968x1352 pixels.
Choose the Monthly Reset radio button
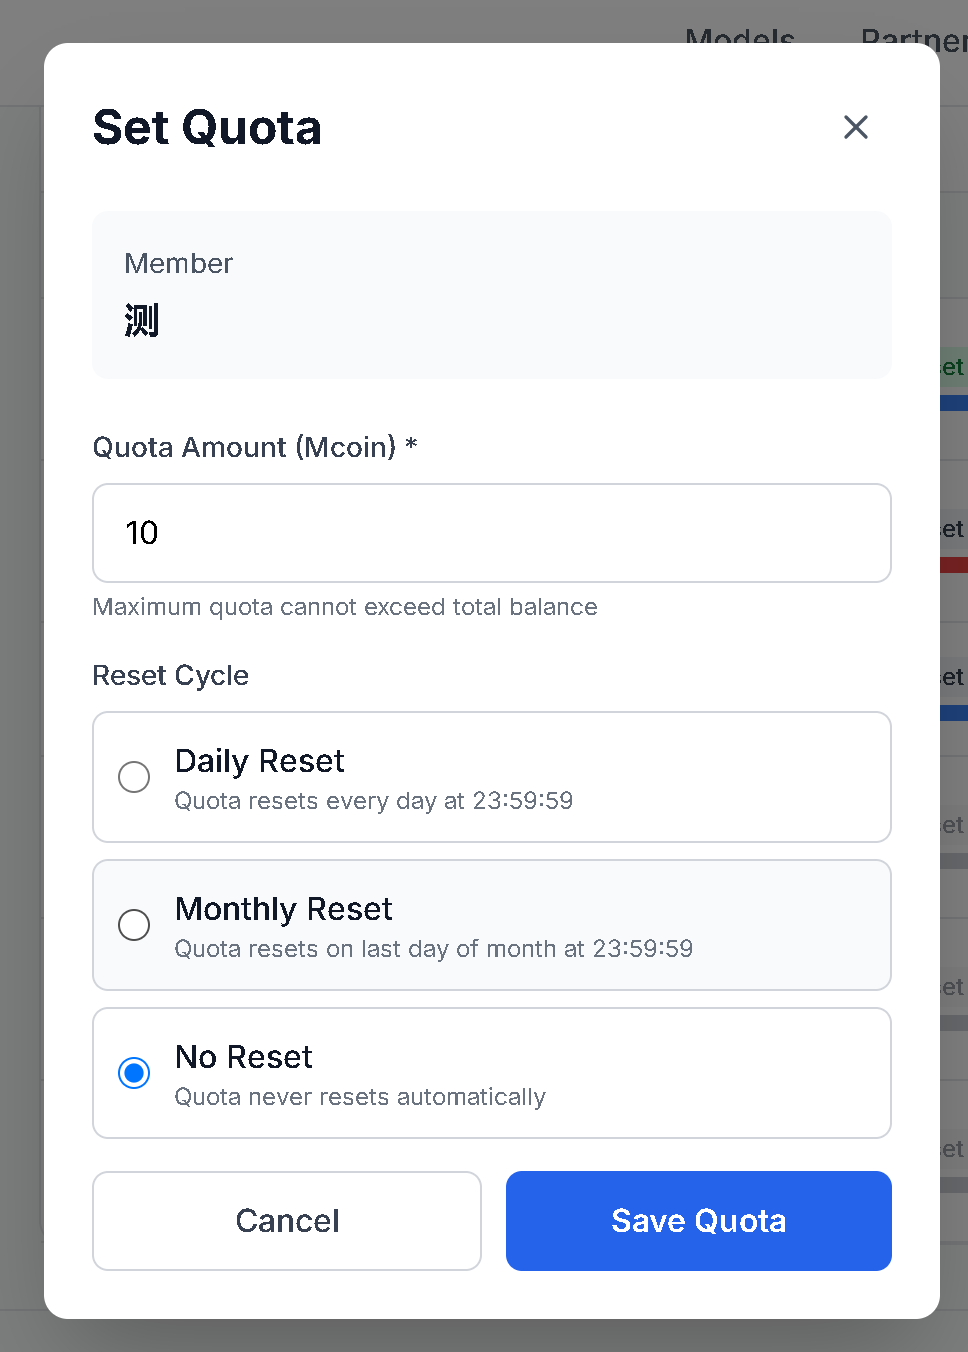(134, 925)
